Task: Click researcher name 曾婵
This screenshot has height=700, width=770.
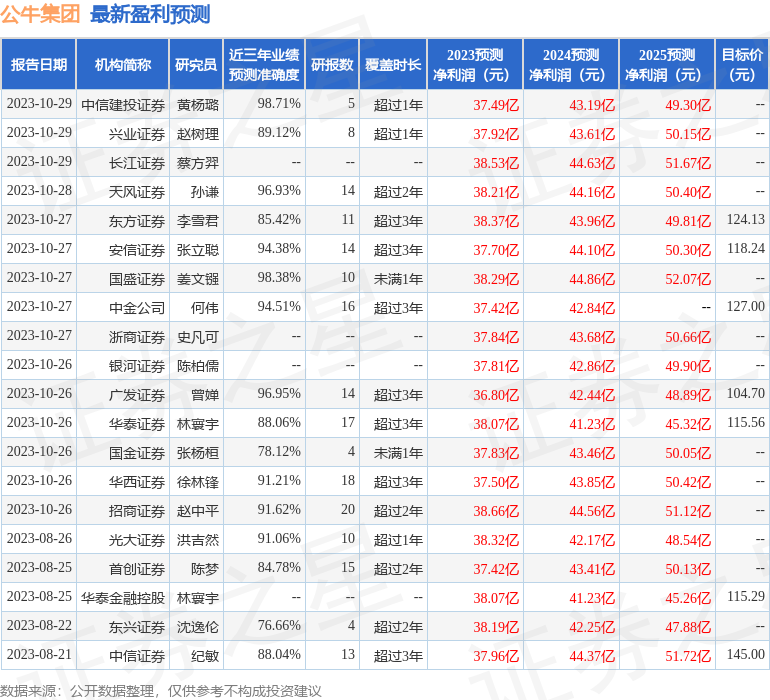Action: tap(205, 394)
